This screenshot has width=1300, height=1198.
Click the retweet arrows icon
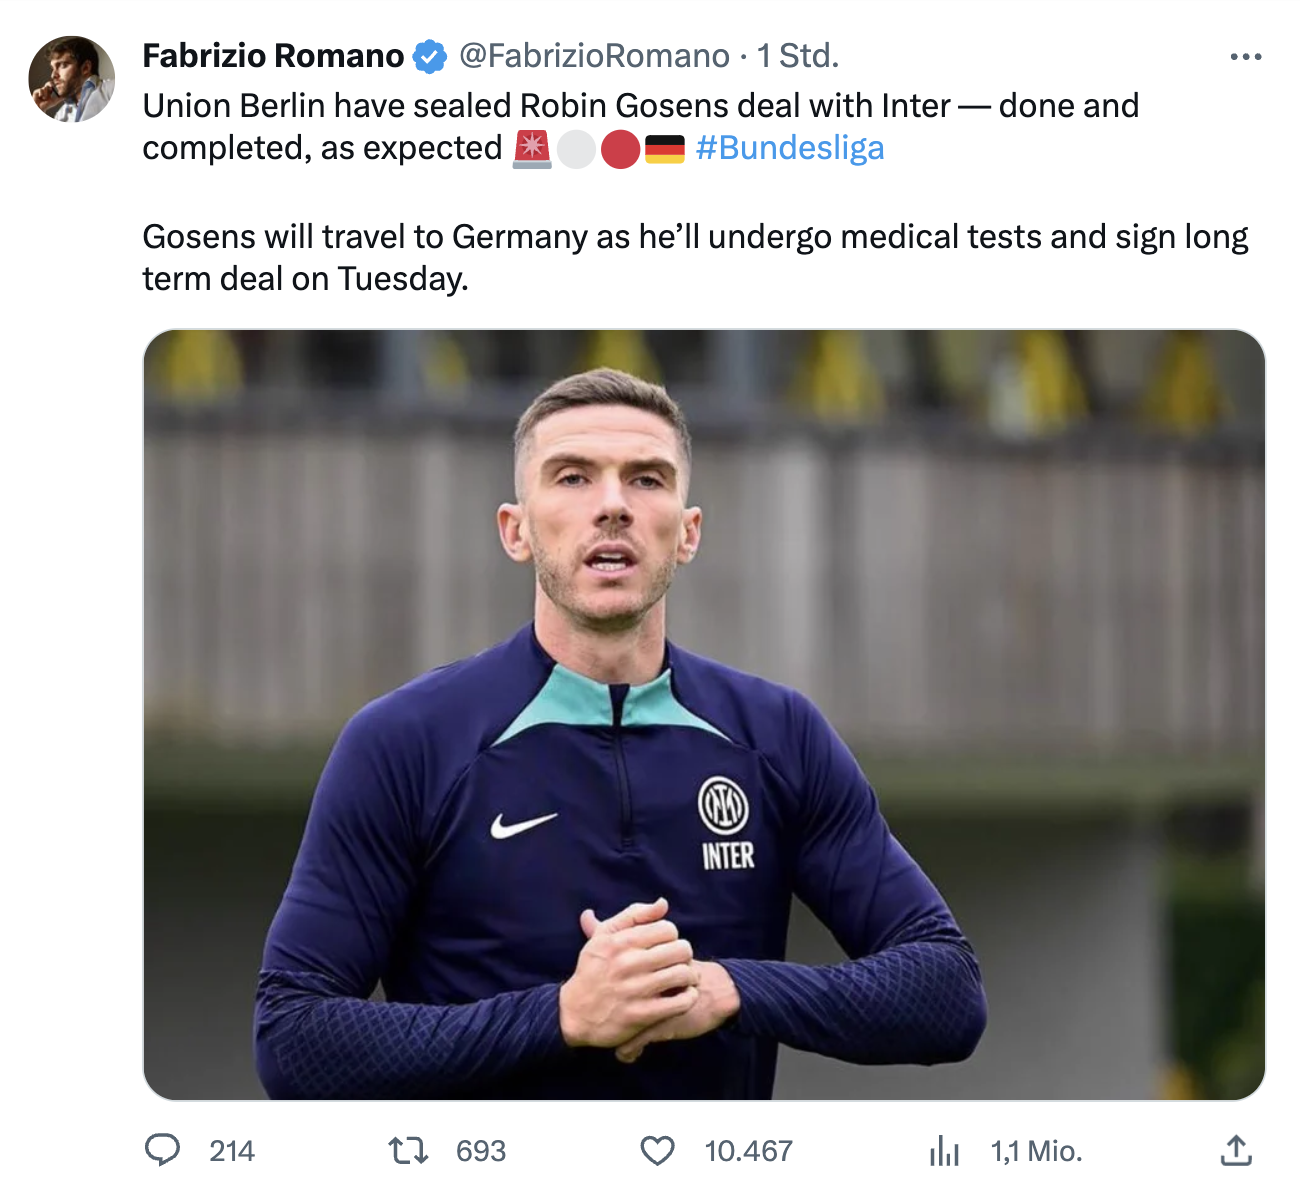[408, 1151]
